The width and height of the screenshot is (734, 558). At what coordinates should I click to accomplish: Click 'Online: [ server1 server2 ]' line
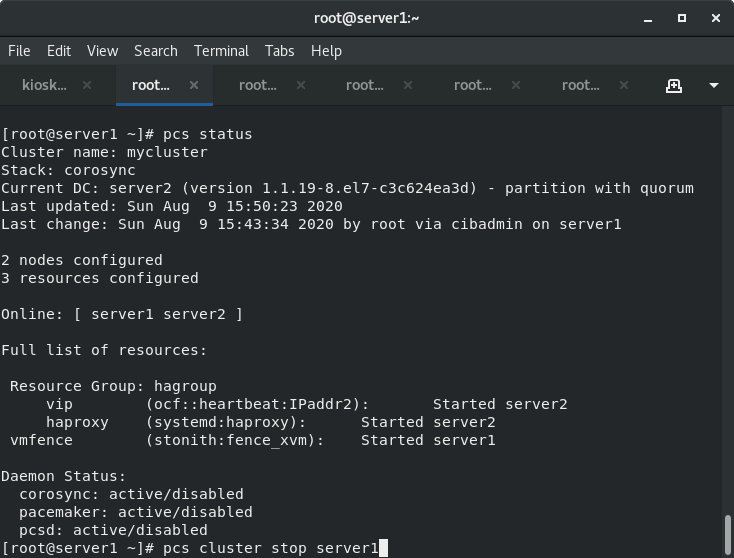point(122,314)
